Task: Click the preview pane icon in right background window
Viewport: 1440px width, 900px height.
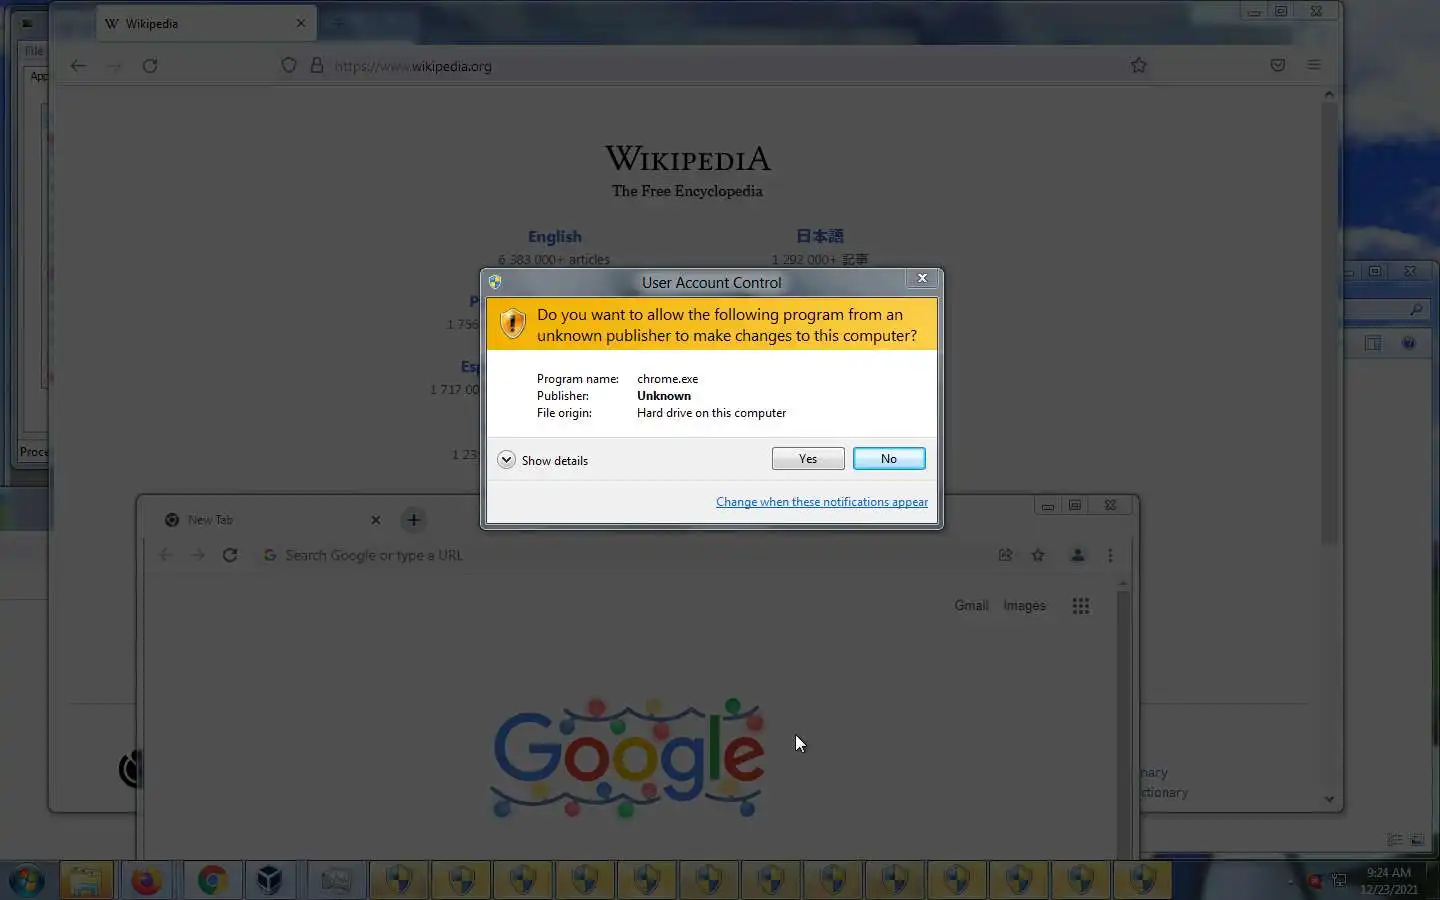Action: point(1373,343)
